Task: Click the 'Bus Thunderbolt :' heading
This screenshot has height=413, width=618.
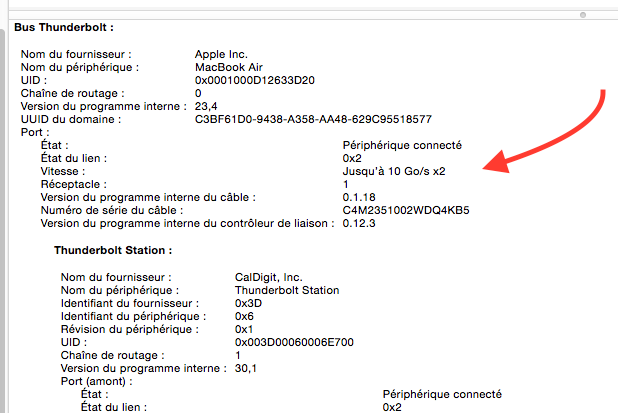Action: [64, 28]
